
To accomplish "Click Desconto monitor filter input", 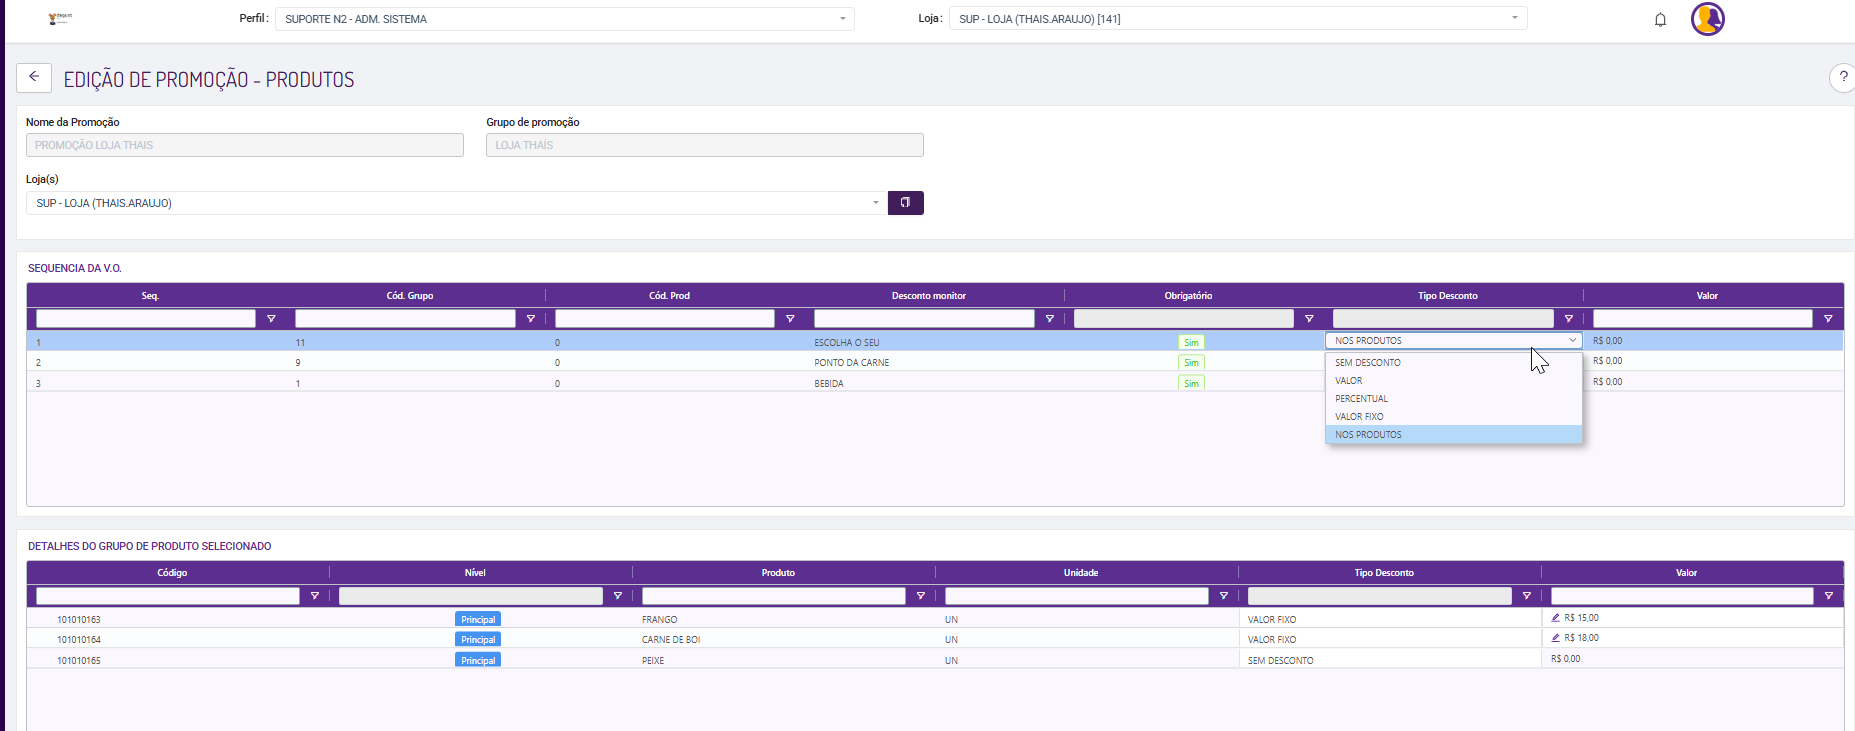I will pyautogui.click(x=924, y=319).
